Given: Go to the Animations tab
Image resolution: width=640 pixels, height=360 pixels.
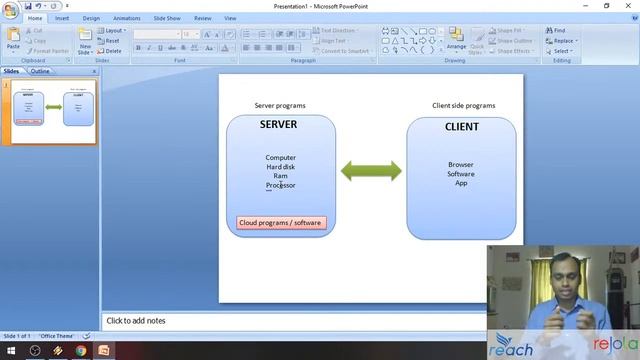Looking at the screenshot, I should (127, 18).
